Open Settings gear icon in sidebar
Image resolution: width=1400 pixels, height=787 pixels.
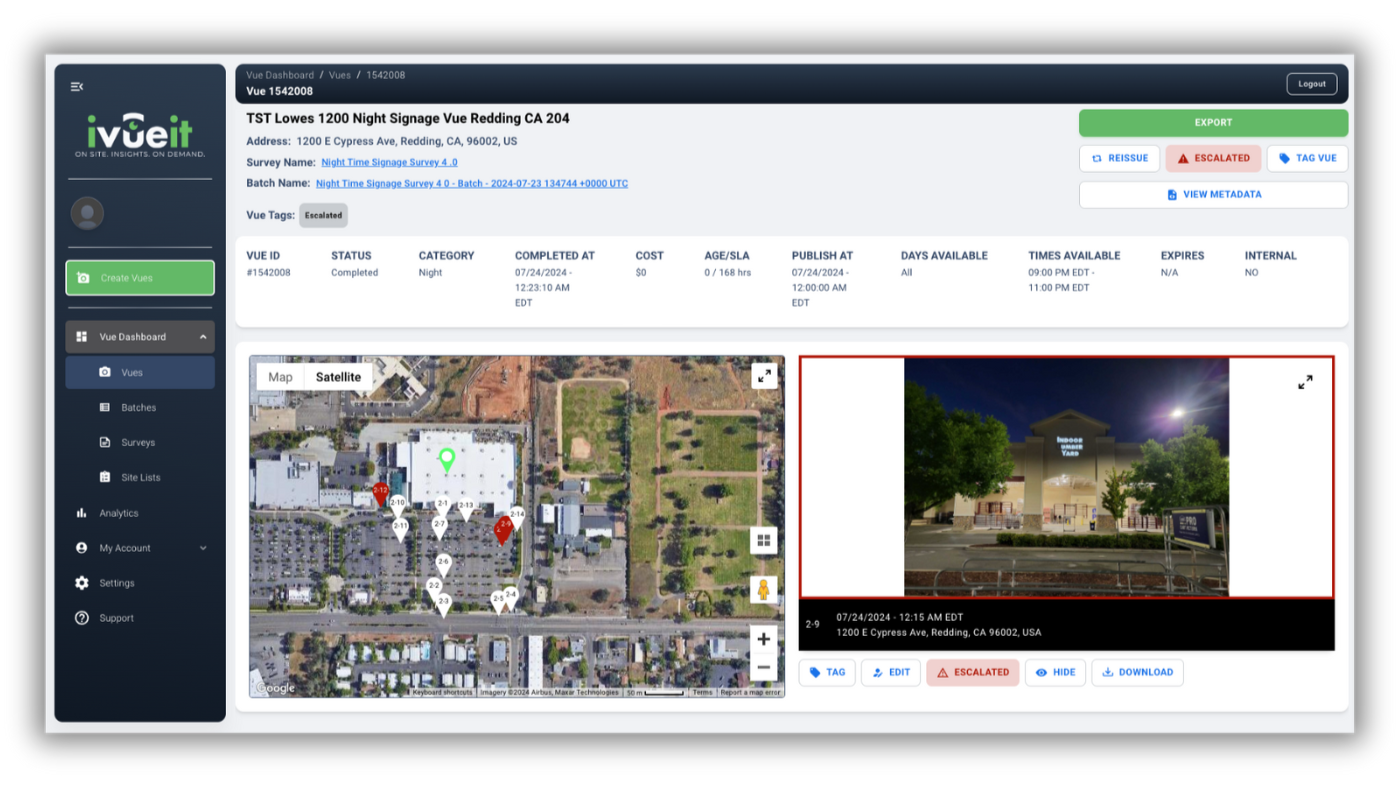click(82, 583)
